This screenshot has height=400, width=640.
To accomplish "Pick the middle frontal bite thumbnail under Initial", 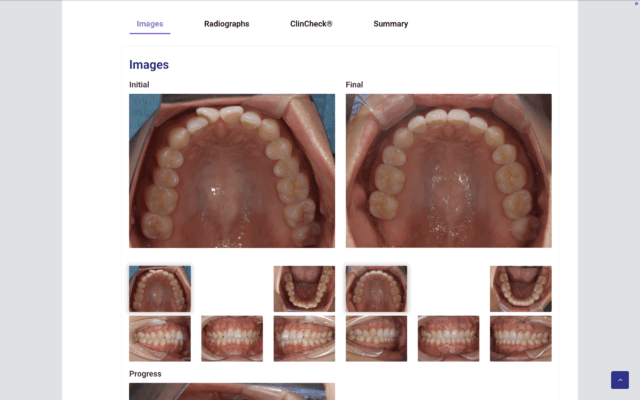I will (x=232, y=338).
